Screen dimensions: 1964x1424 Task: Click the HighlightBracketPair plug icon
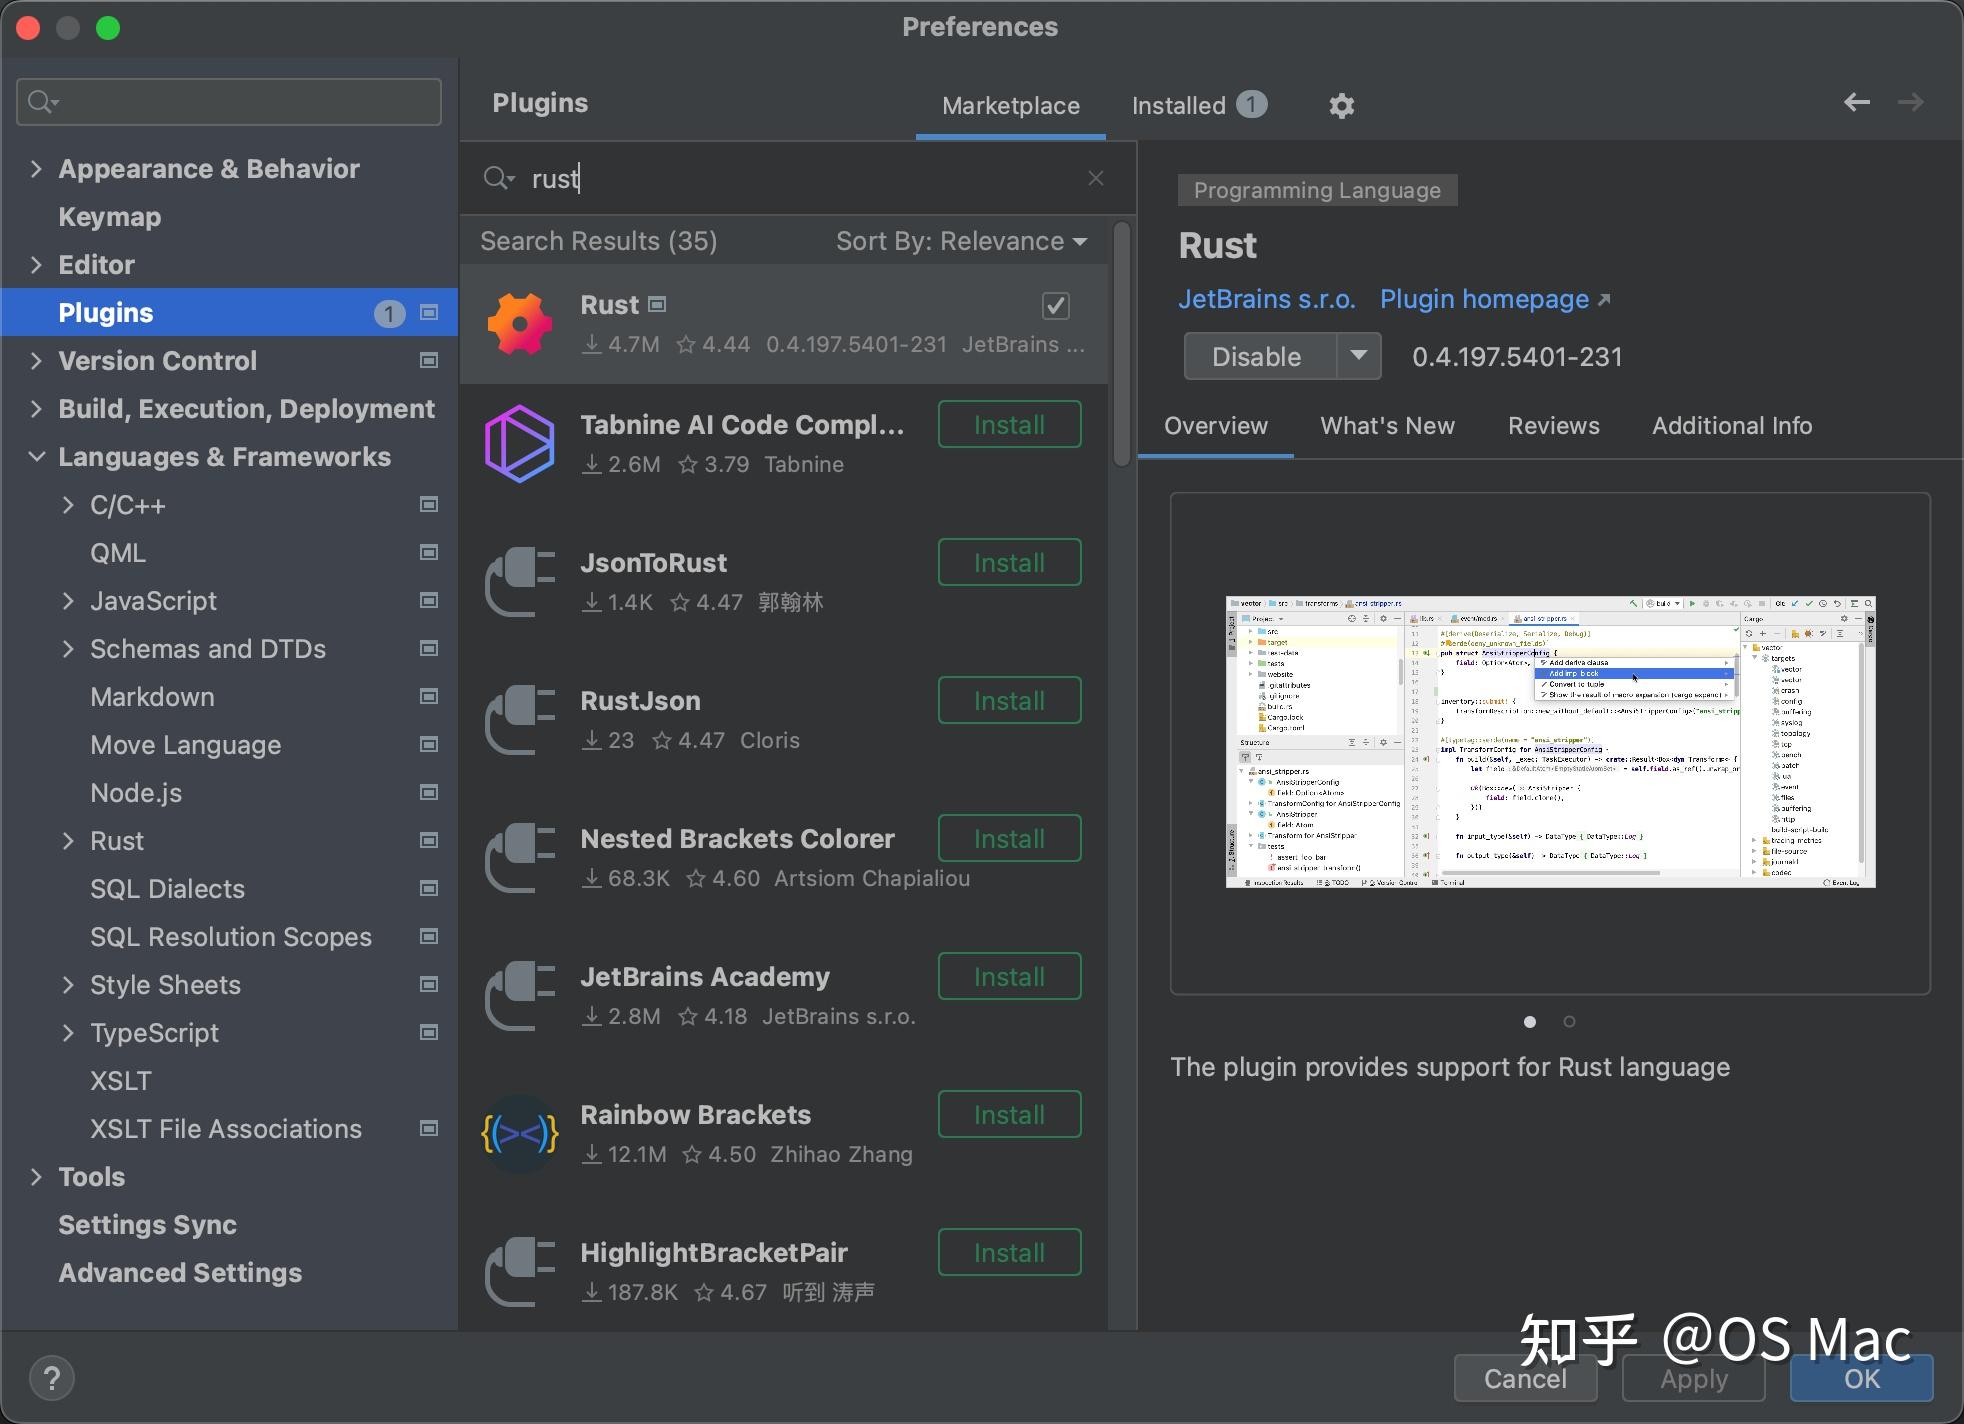[519, 1272]
